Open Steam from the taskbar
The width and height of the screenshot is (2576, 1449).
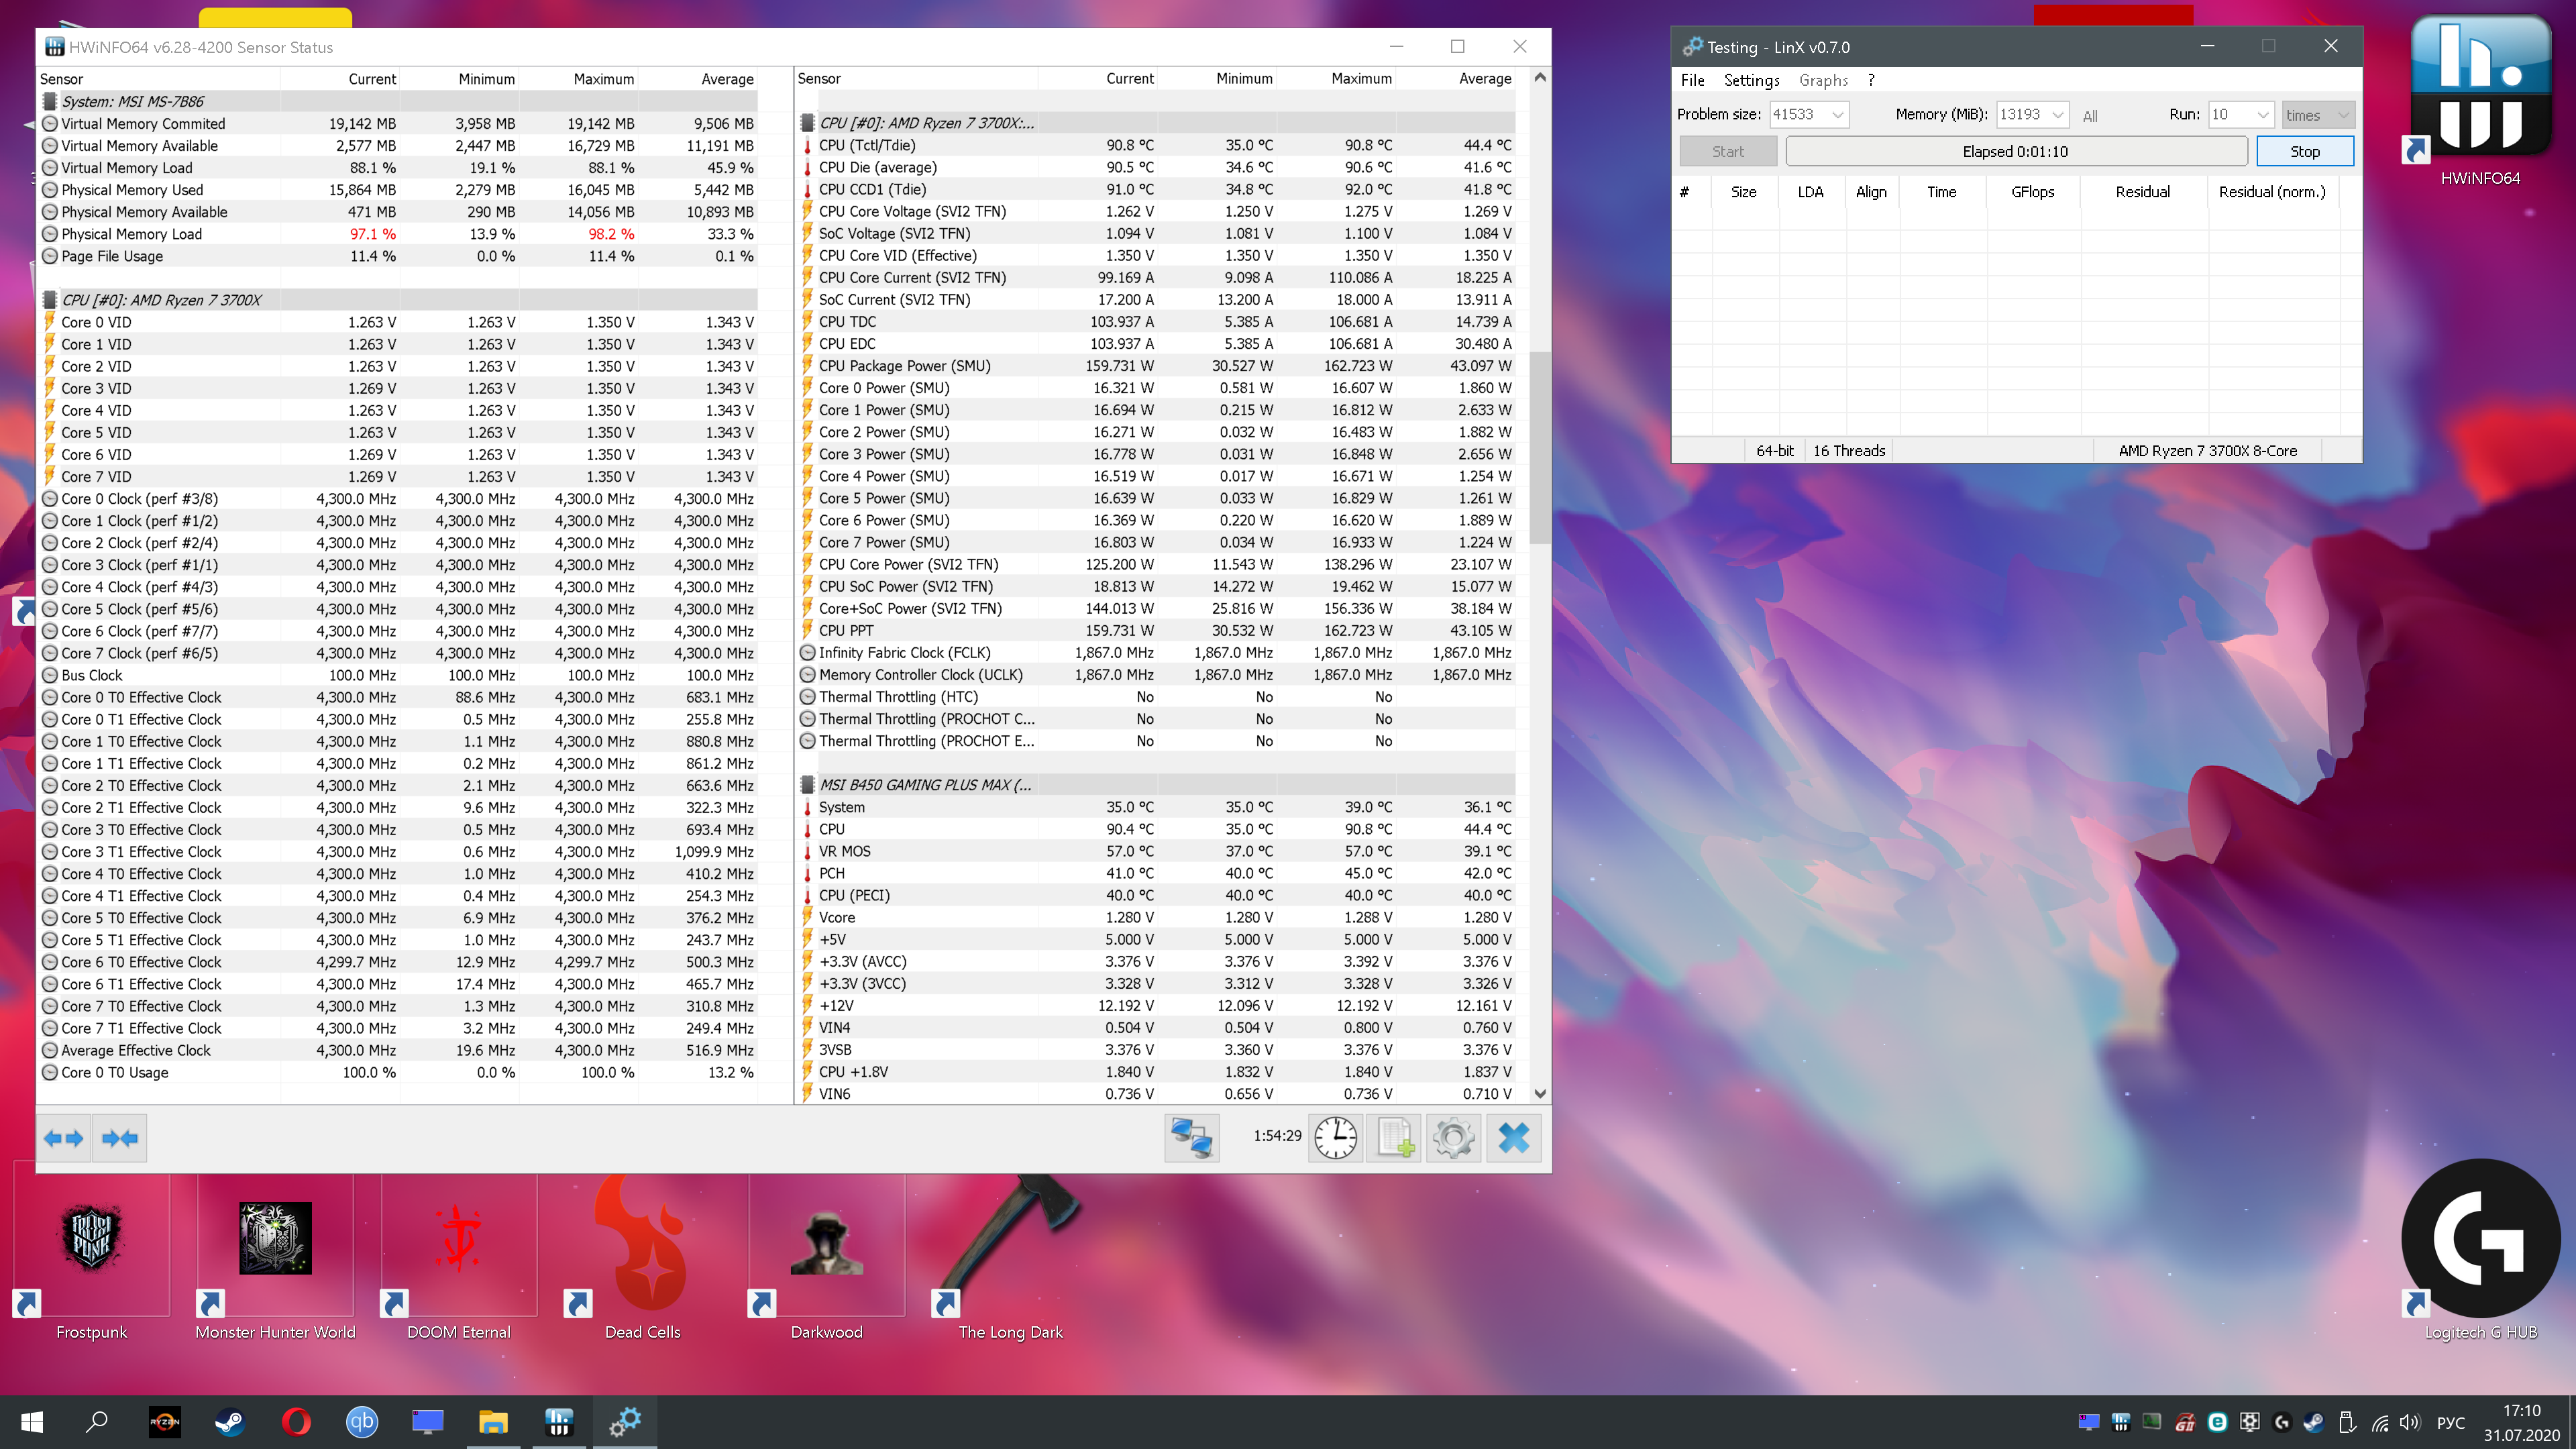coord(230,1421)
